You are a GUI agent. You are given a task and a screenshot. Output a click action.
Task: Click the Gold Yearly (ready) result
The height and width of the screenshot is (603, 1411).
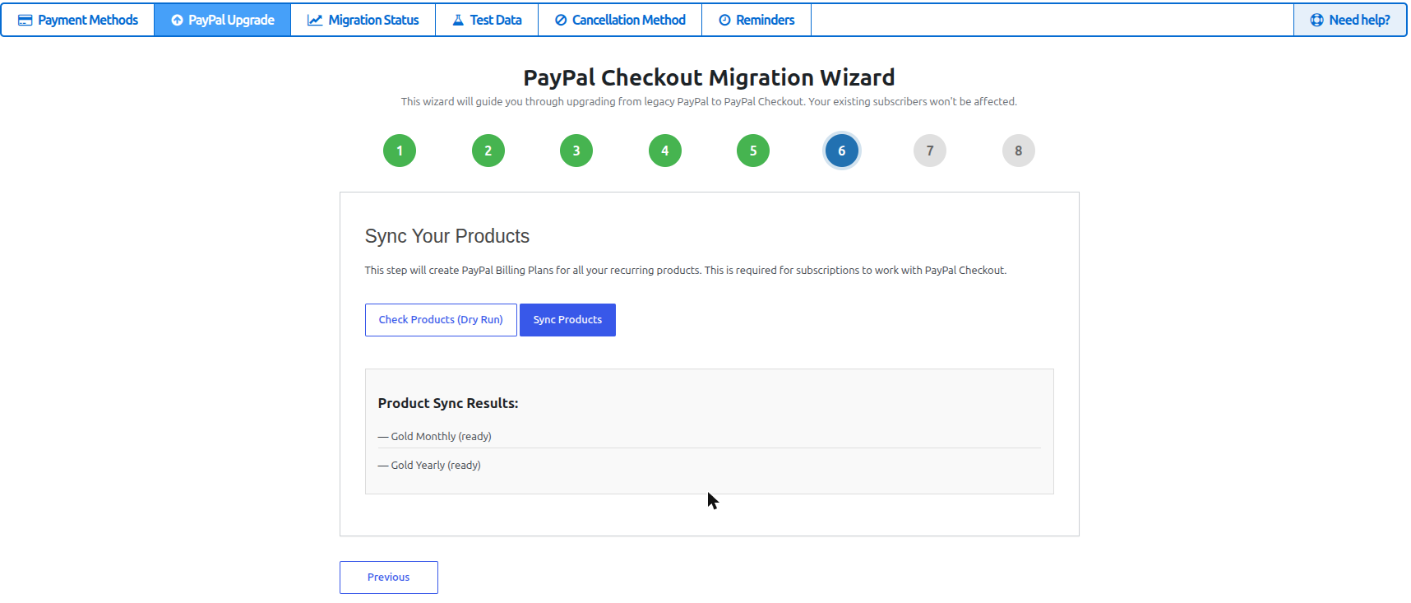429,465
